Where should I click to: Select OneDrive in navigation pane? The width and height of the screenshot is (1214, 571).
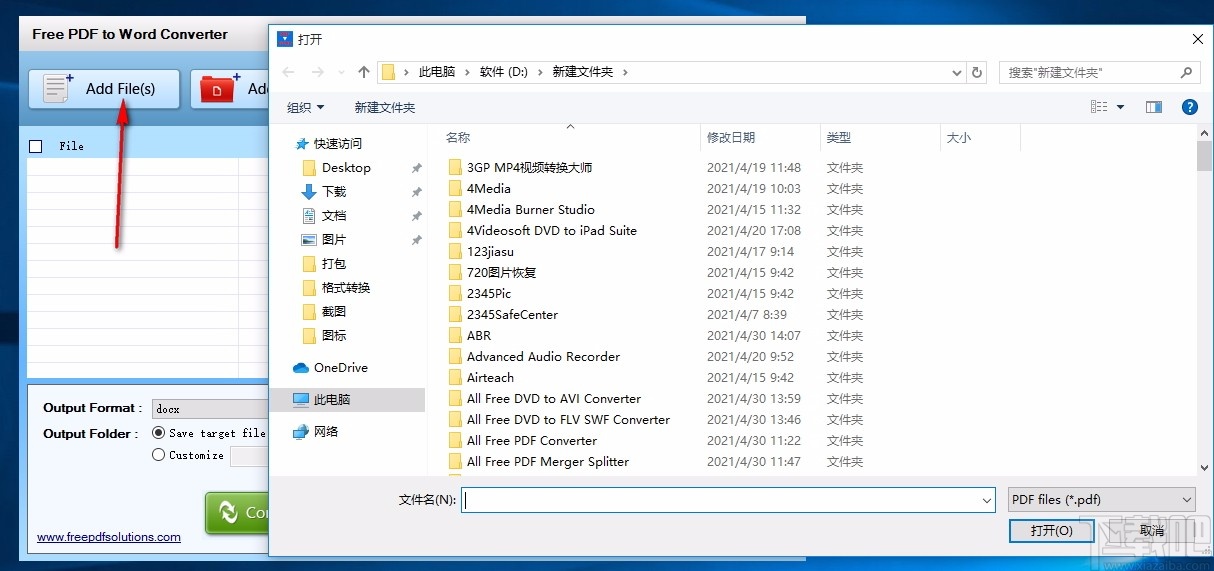click(x=341, y=368)
